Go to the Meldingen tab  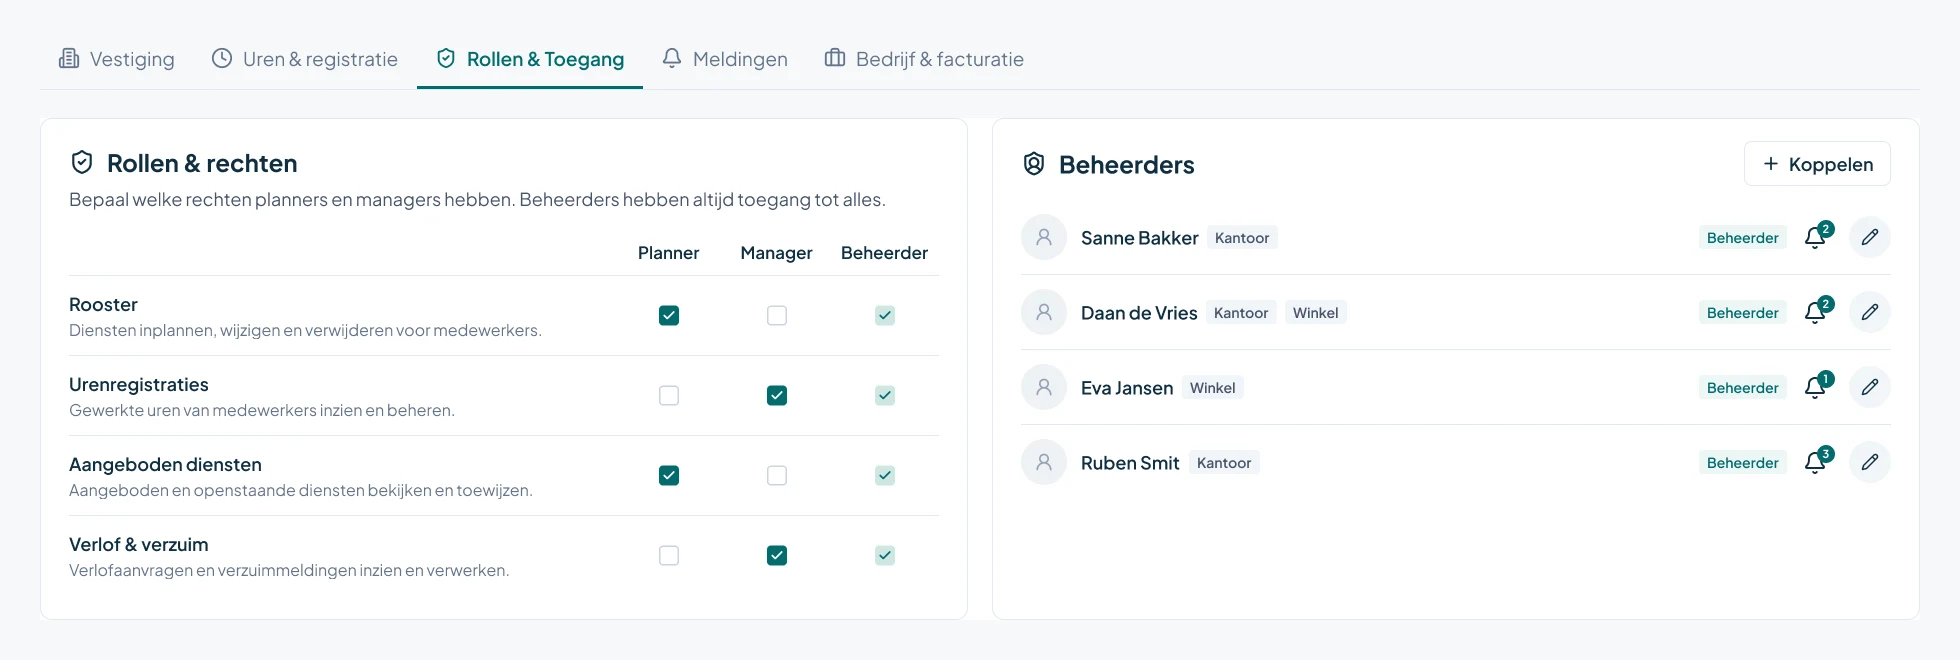(725, 59)
